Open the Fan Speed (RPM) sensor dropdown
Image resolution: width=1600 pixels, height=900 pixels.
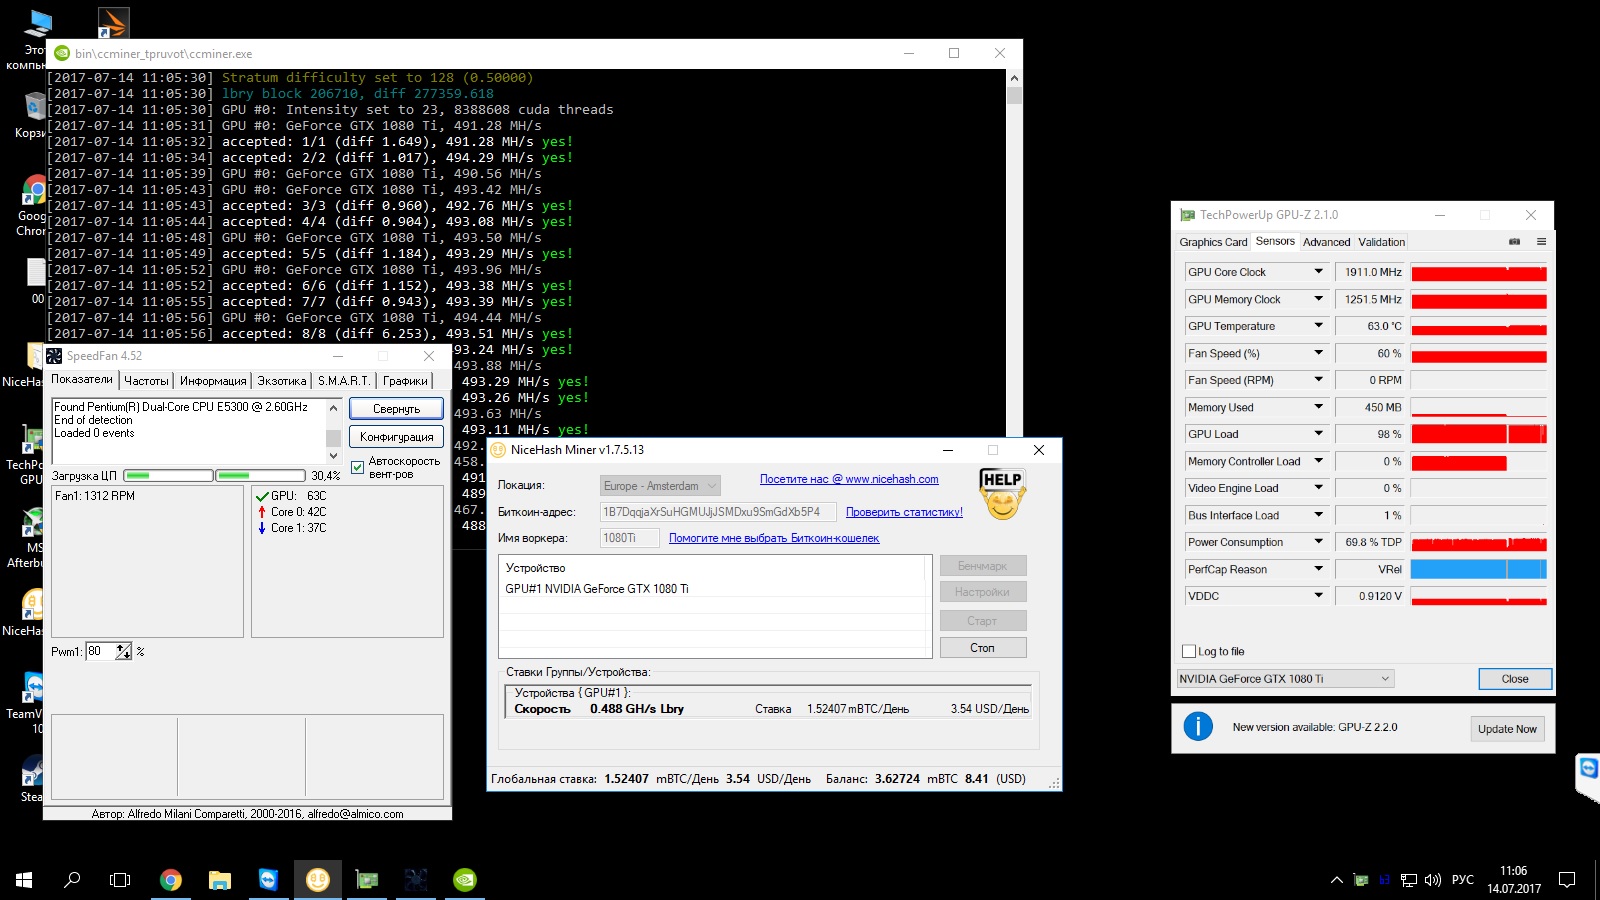pyautogui.click(x=1318, y=380)
